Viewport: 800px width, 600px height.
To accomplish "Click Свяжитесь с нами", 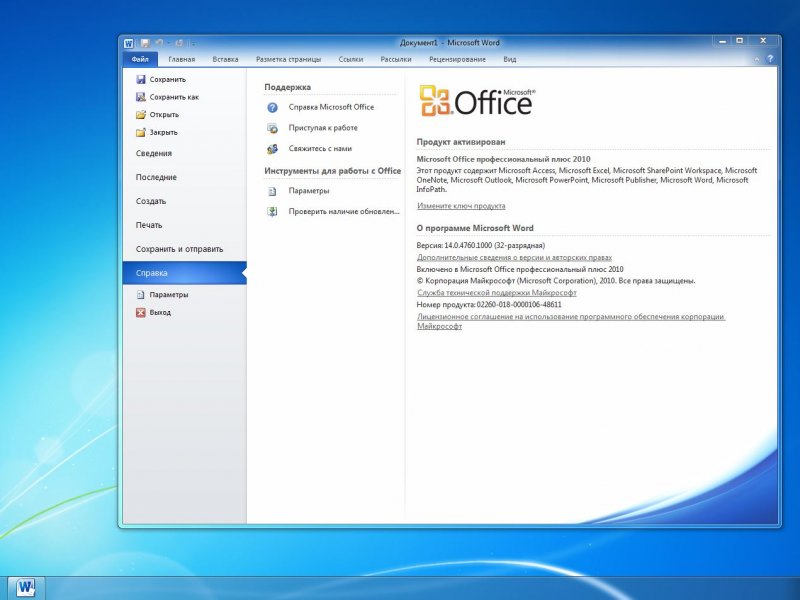I will point(309,148).
